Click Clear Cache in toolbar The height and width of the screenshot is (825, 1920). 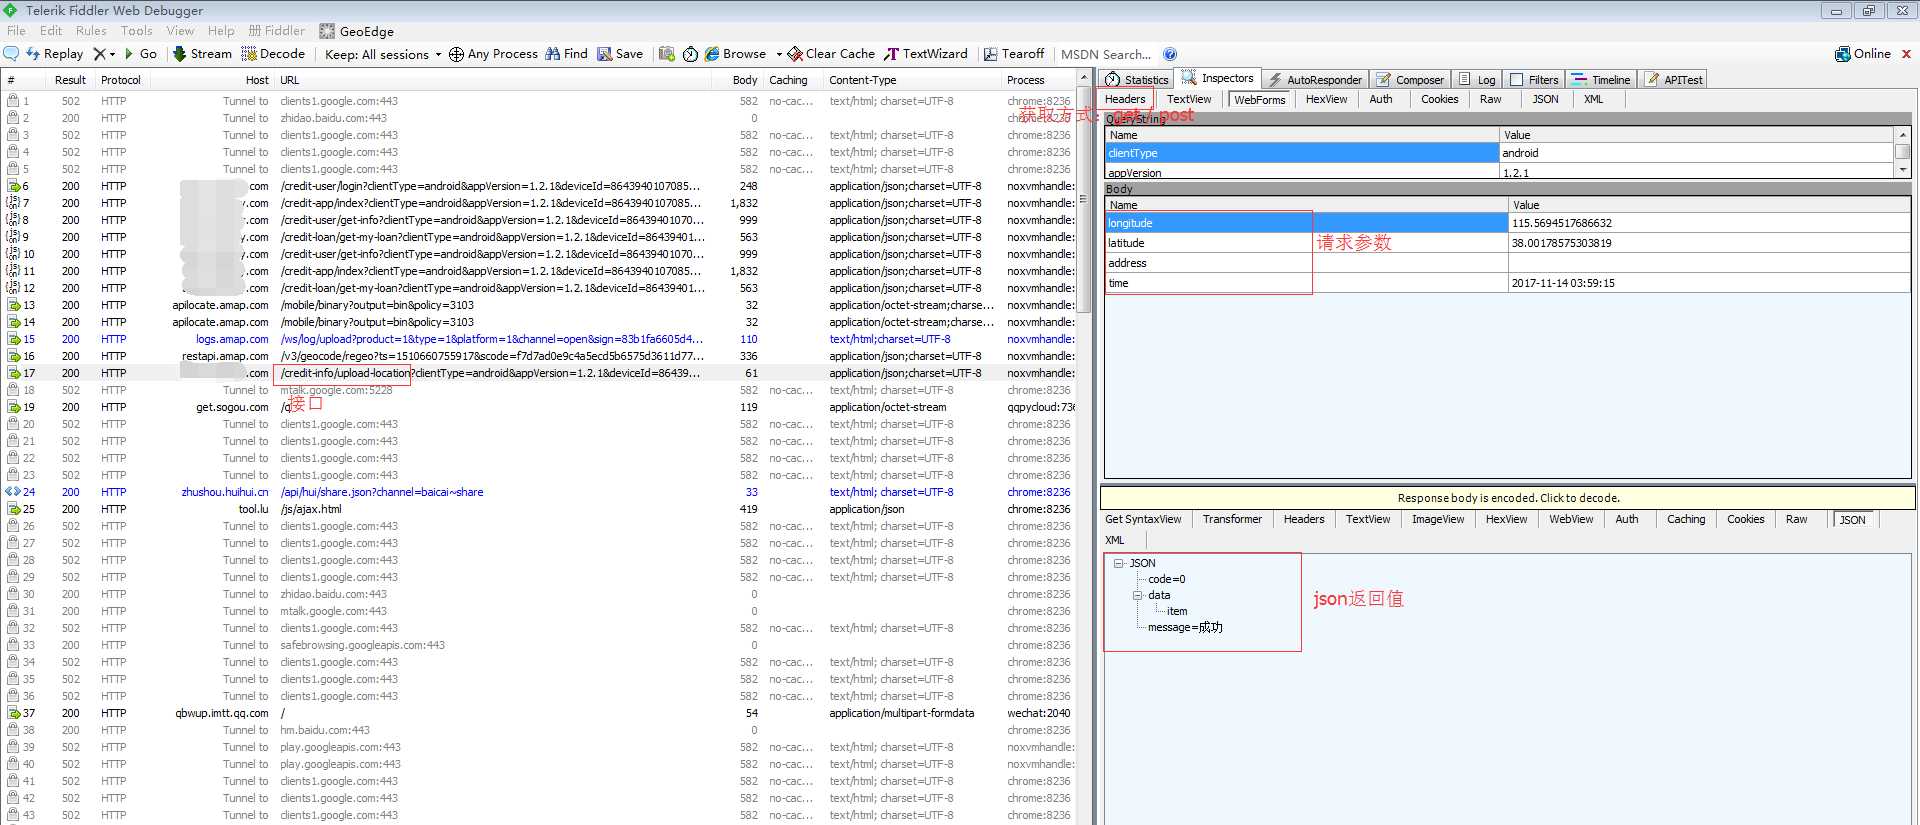pos(831,54)
